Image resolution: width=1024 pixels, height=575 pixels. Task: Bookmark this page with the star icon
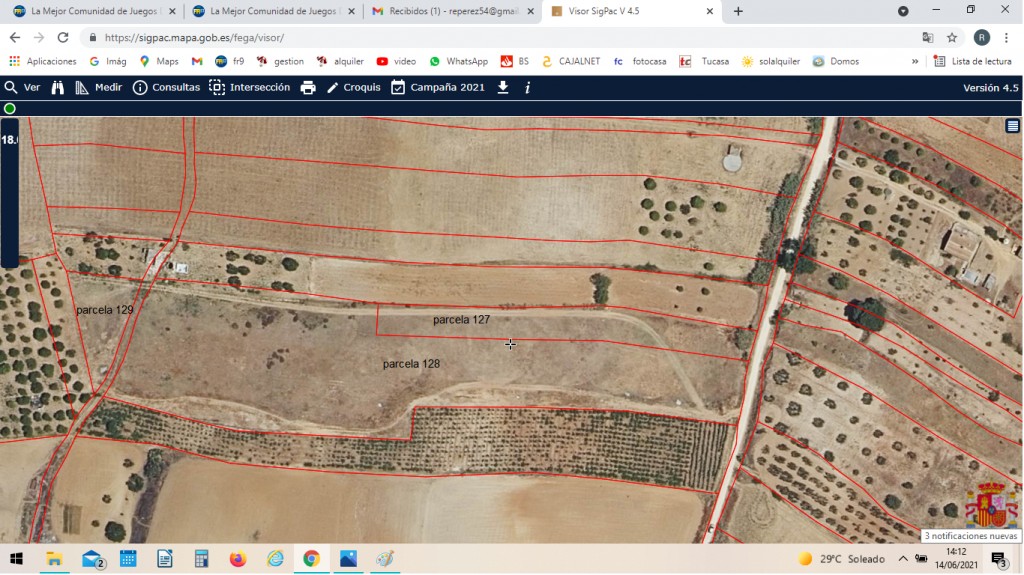pos(952,38)
